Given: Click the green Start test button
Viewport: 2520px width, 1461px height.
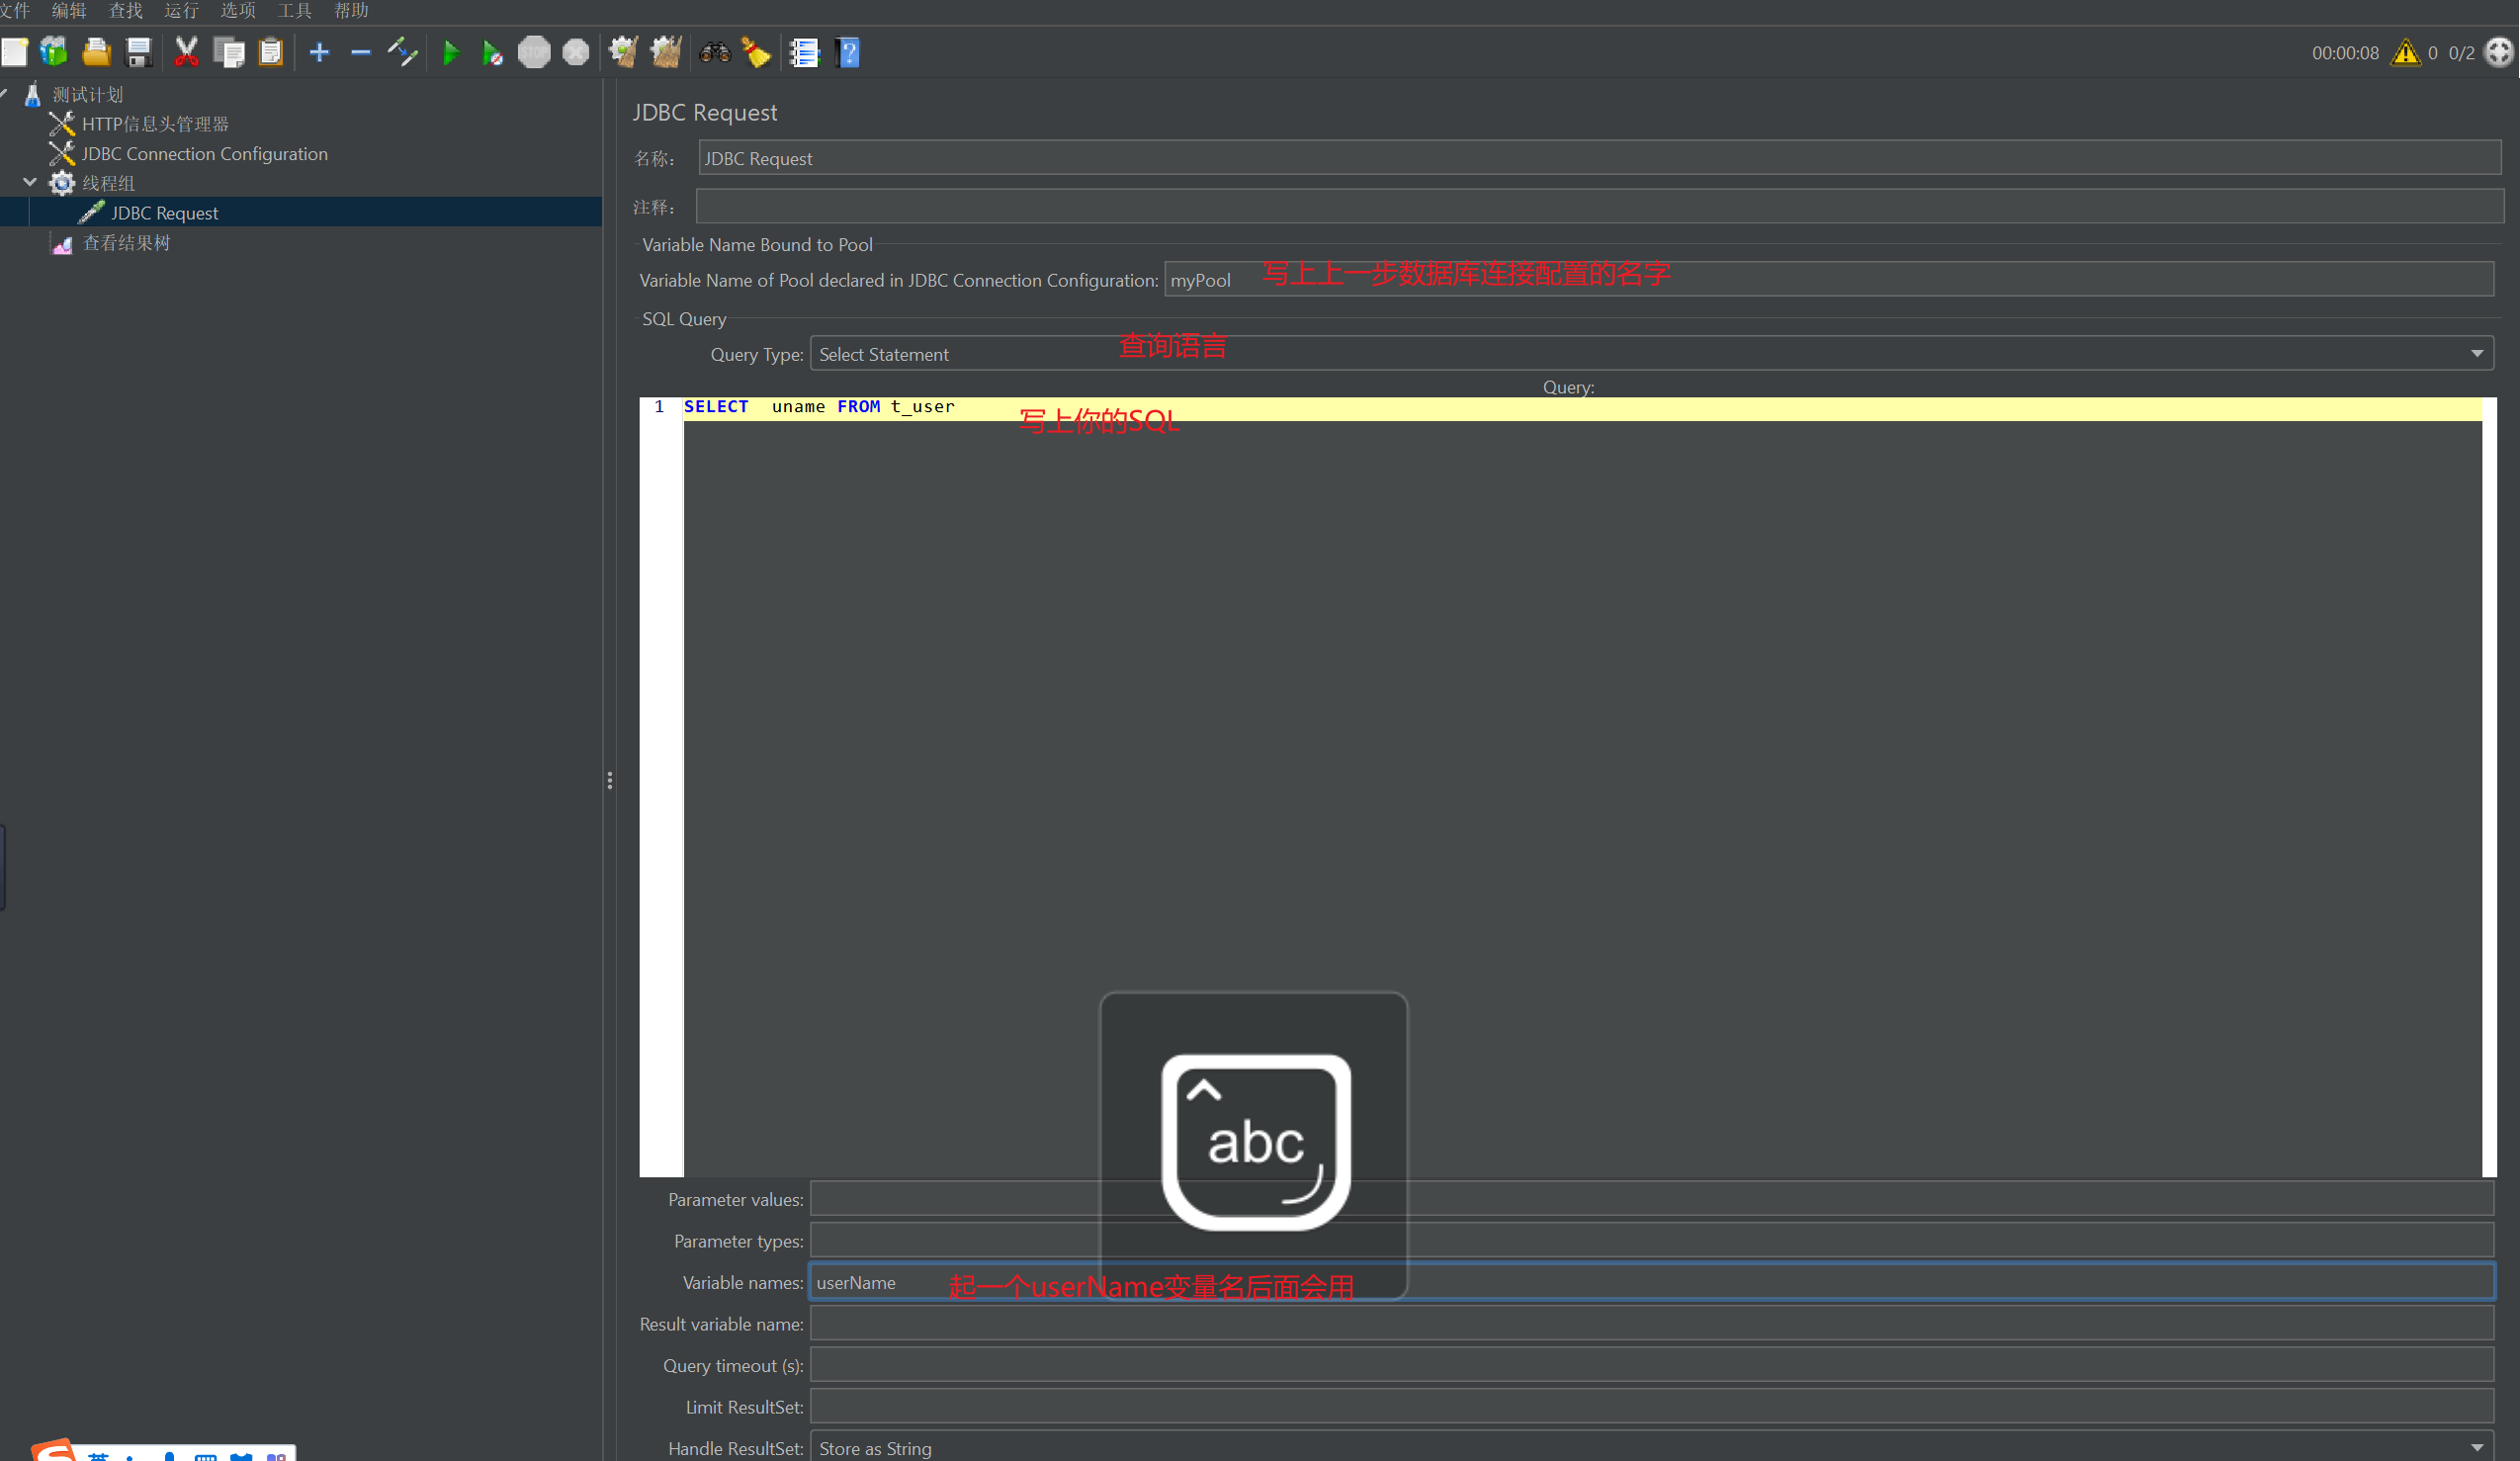Looking at the screenshot, I should [451, 52].
